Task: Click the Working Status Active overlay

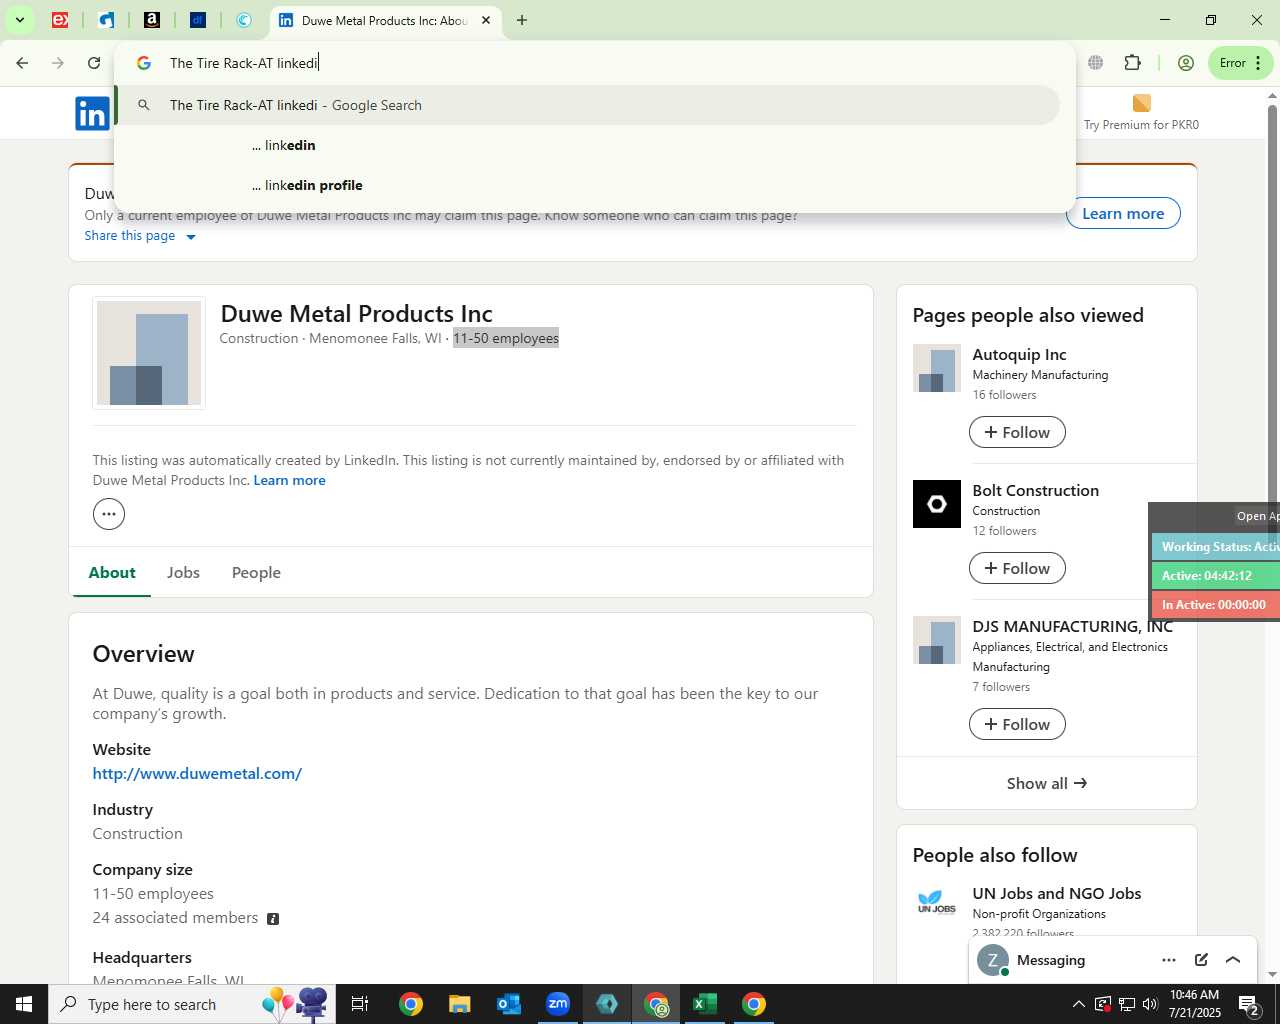Action: tap(1216, 547)
